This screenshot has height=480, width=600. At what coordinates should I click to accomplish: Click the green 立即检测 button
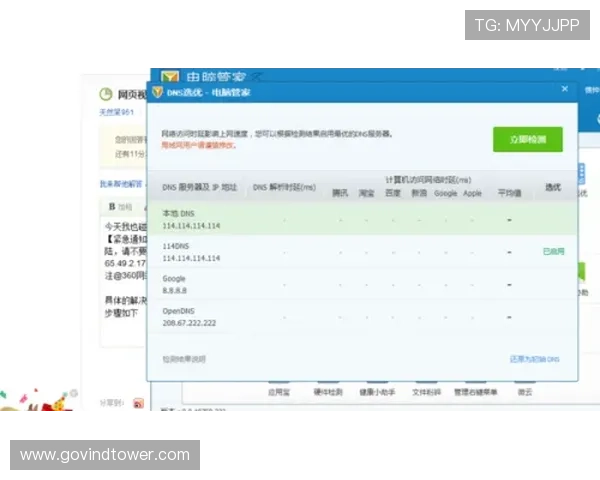[528, 139]
